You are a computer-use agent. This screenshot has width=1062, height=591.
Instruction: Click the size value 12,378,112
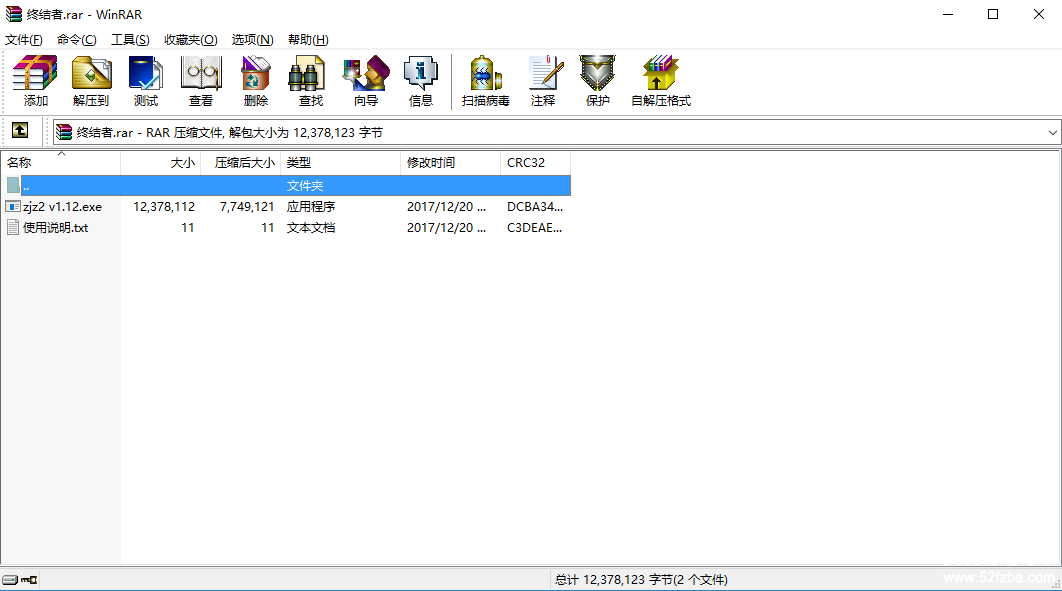[x=164, y=206]
